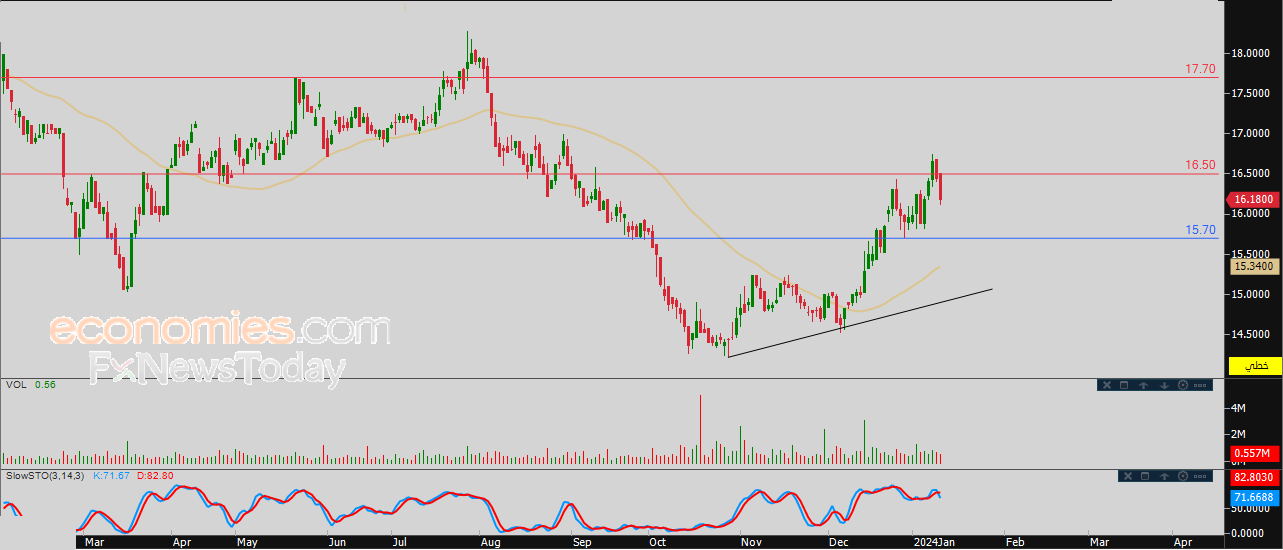Click the 14.5000 price axis label
1283x550 pixels.
tap(1253, 334)
